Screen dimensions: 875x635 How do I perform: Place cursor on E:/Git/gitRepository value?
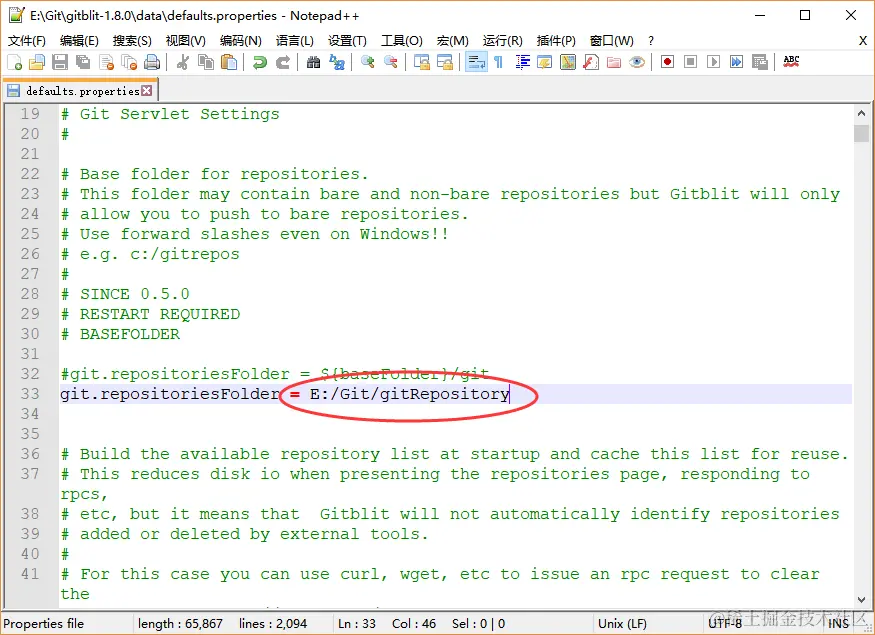tap(410, 394)
